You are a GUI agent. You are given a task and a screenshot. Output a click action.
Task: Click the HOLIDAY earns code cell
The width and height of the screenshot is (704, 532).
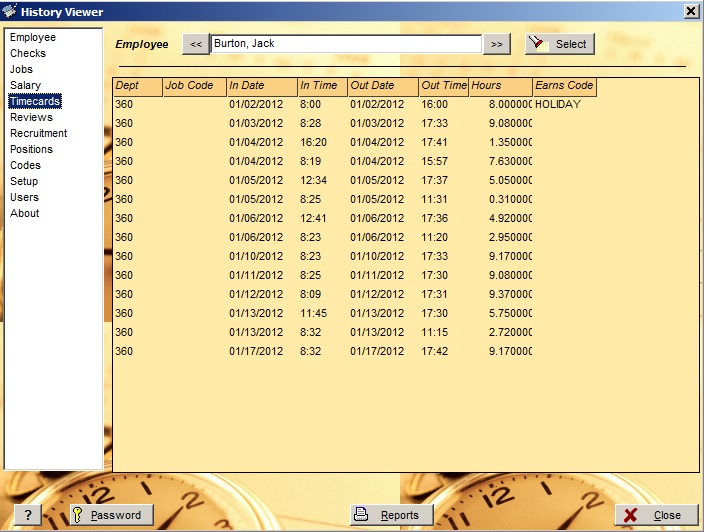click(x=558, y=104)
